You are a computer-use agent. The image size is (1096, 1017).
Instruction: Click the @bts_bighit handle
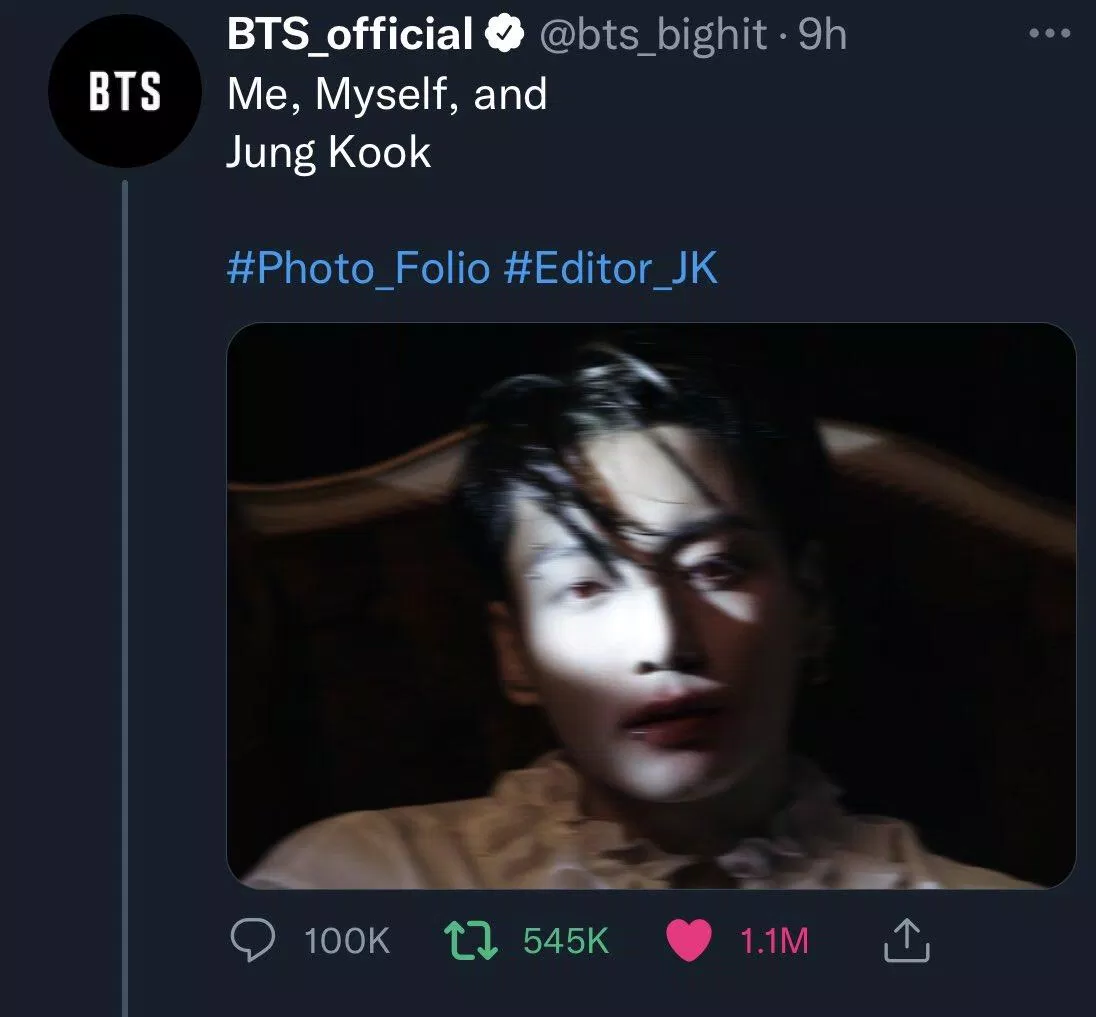[x=653, y=36]
